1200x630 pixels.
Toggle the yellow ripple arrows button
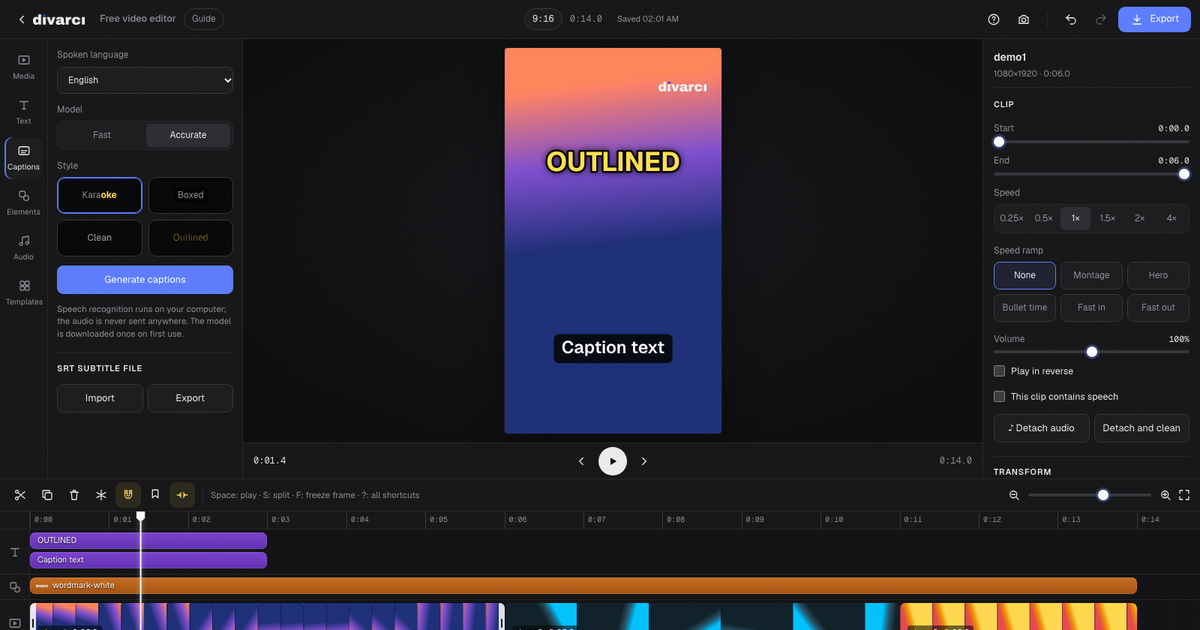pyautogui.click(x=182, y=494)
